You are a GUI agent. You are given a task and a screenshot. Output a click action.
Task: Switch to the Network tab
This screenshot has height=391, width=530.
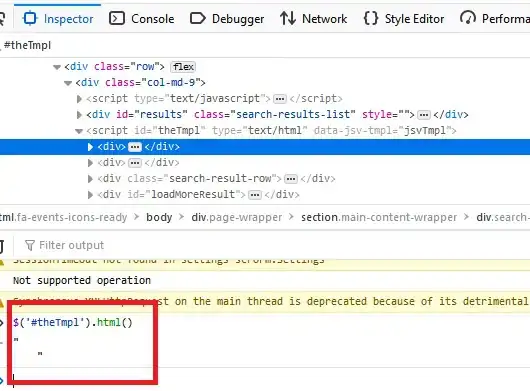(x=313, y=19)
